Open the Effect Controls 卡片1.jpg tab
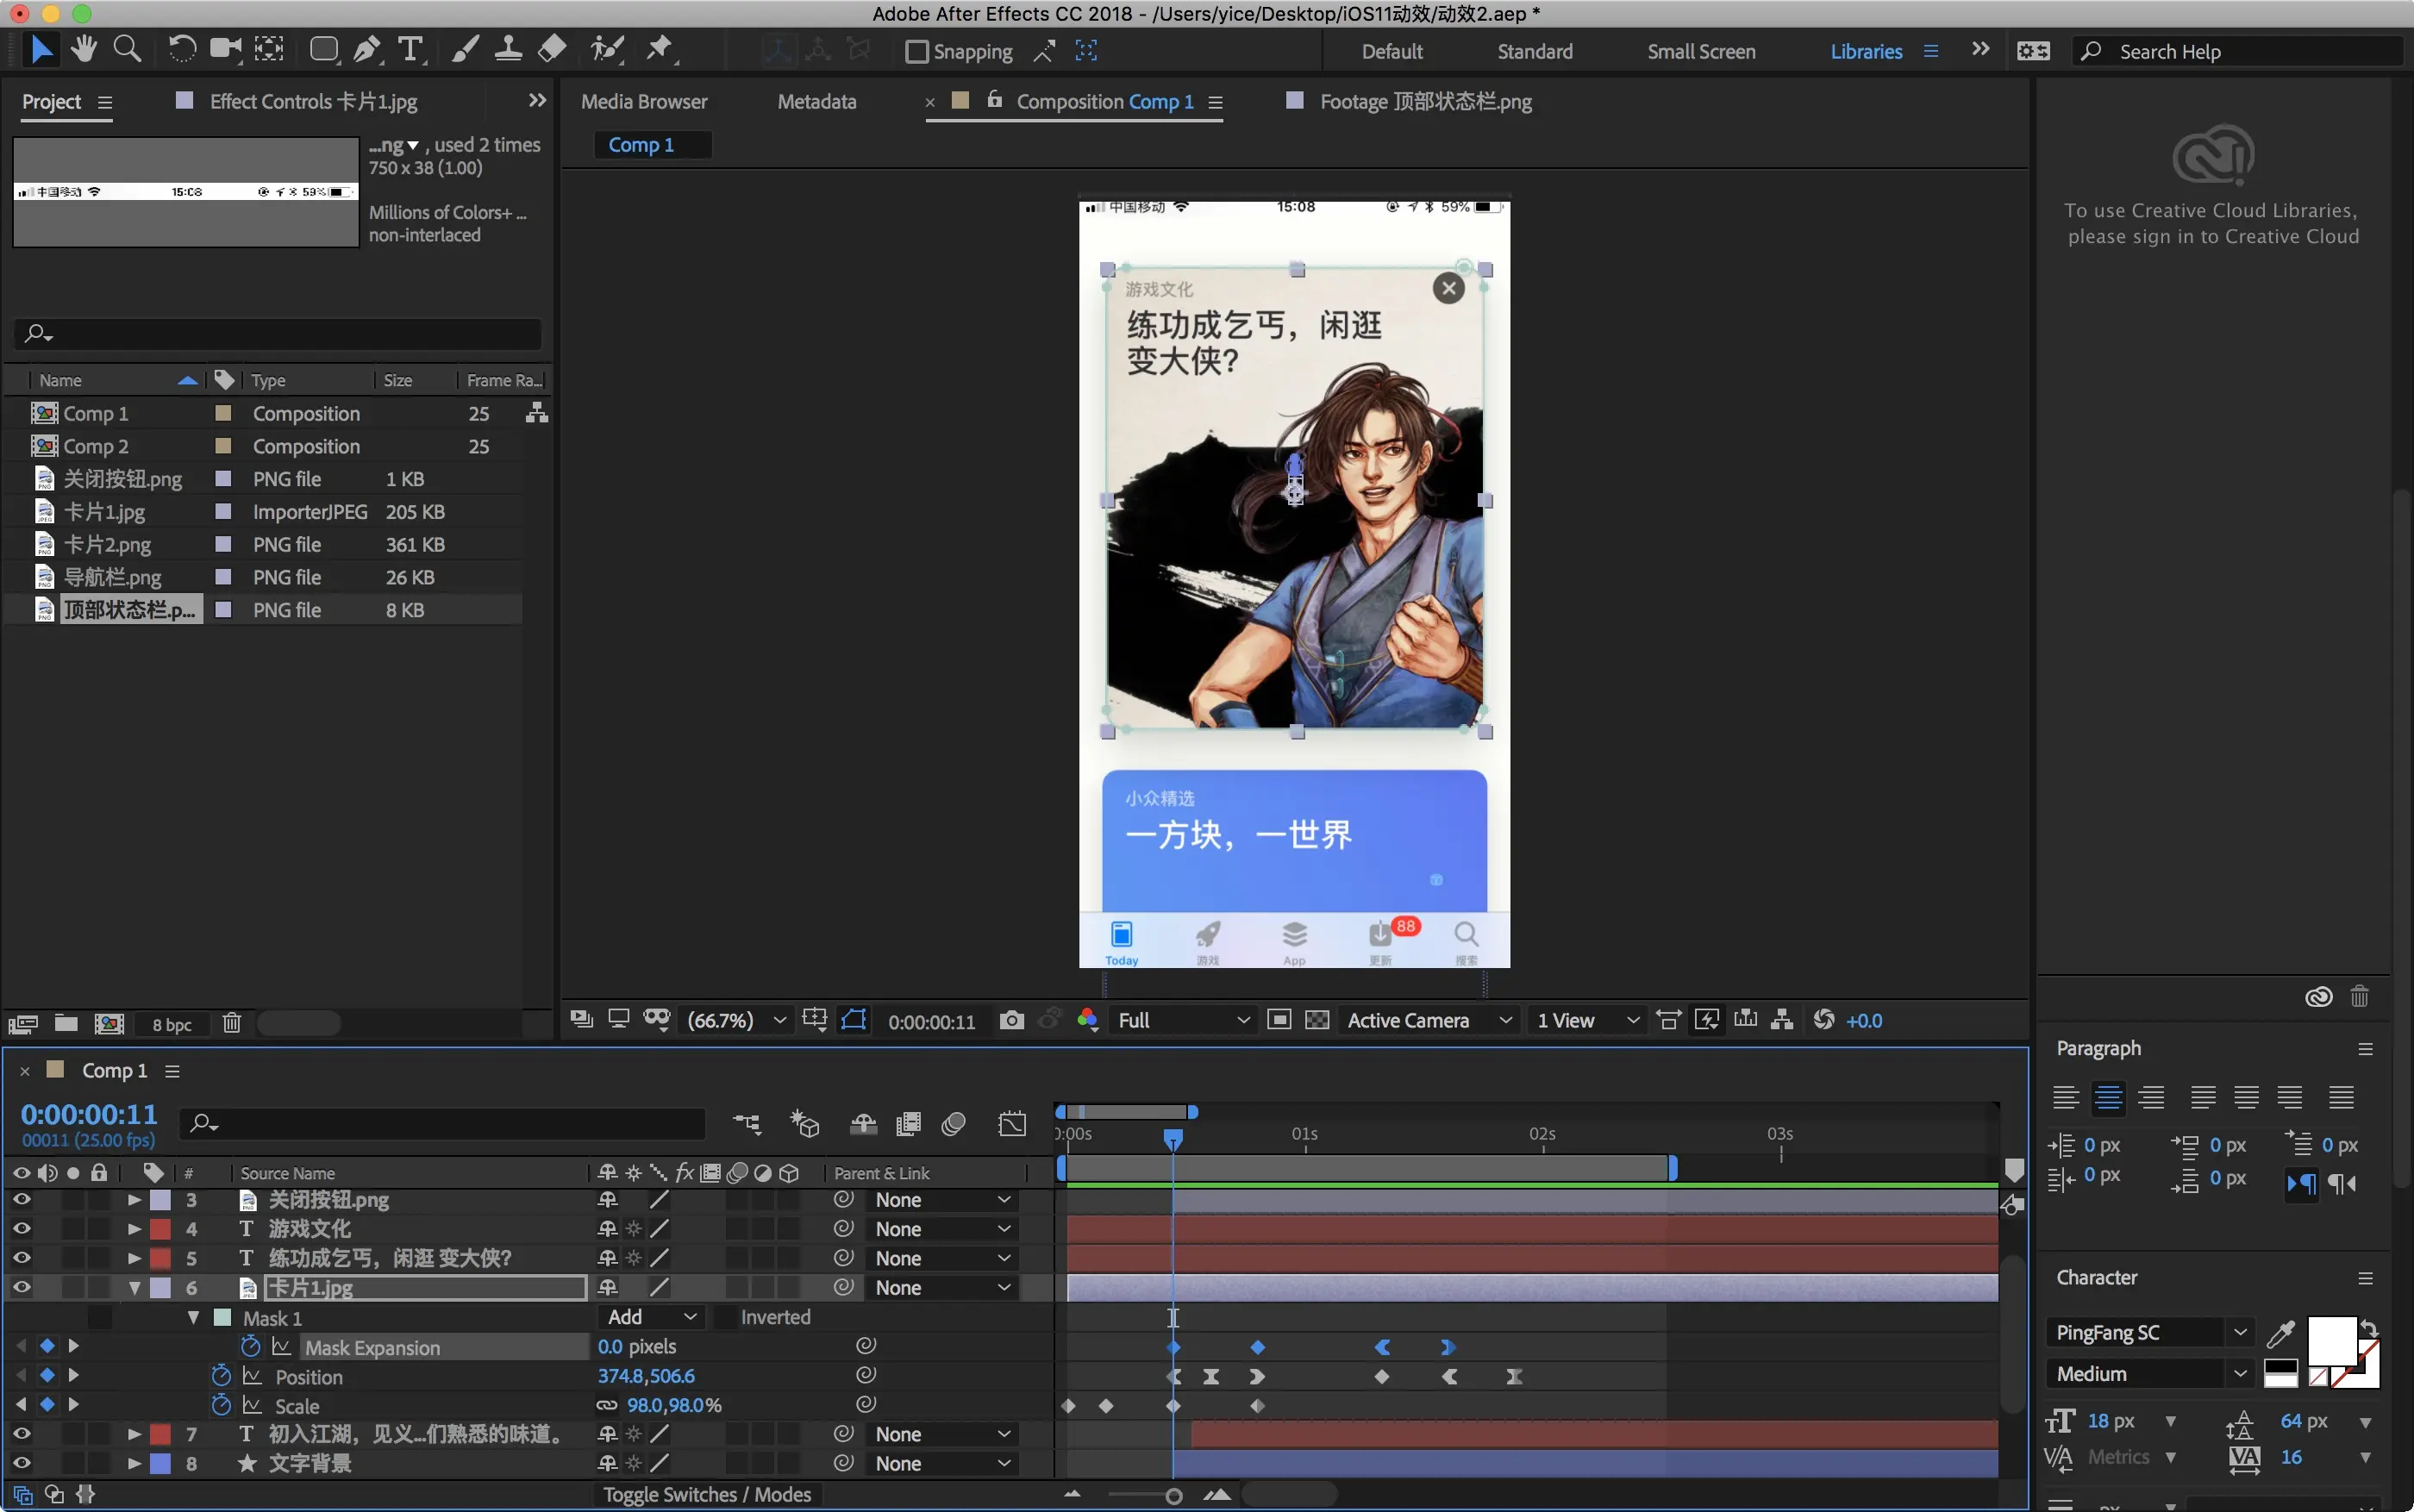Viewport: 2414px width, 1512px height. point(312,101)
